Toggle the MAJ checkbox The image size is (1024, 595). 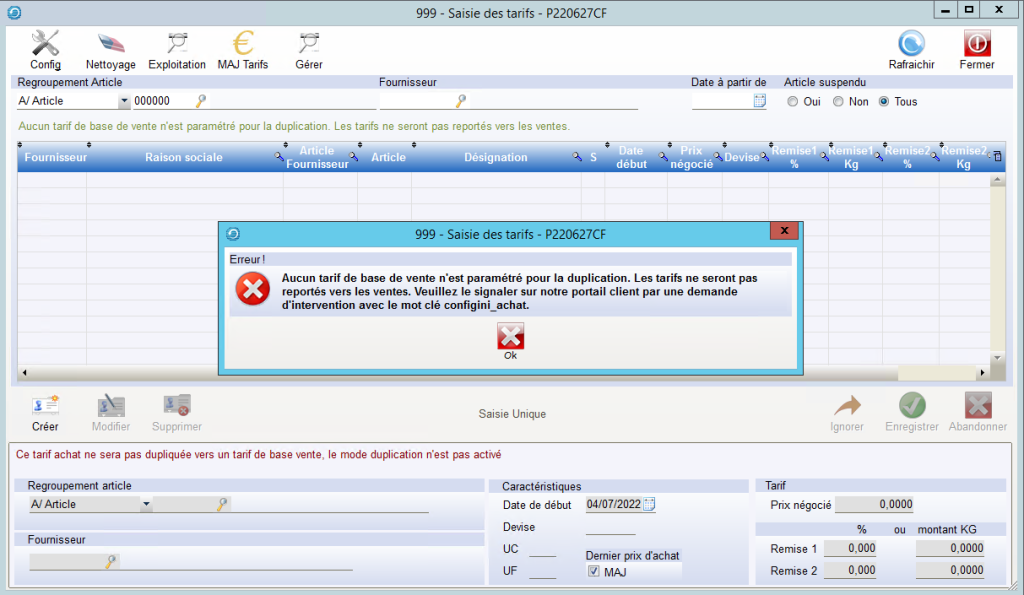[x=594, y=572]
